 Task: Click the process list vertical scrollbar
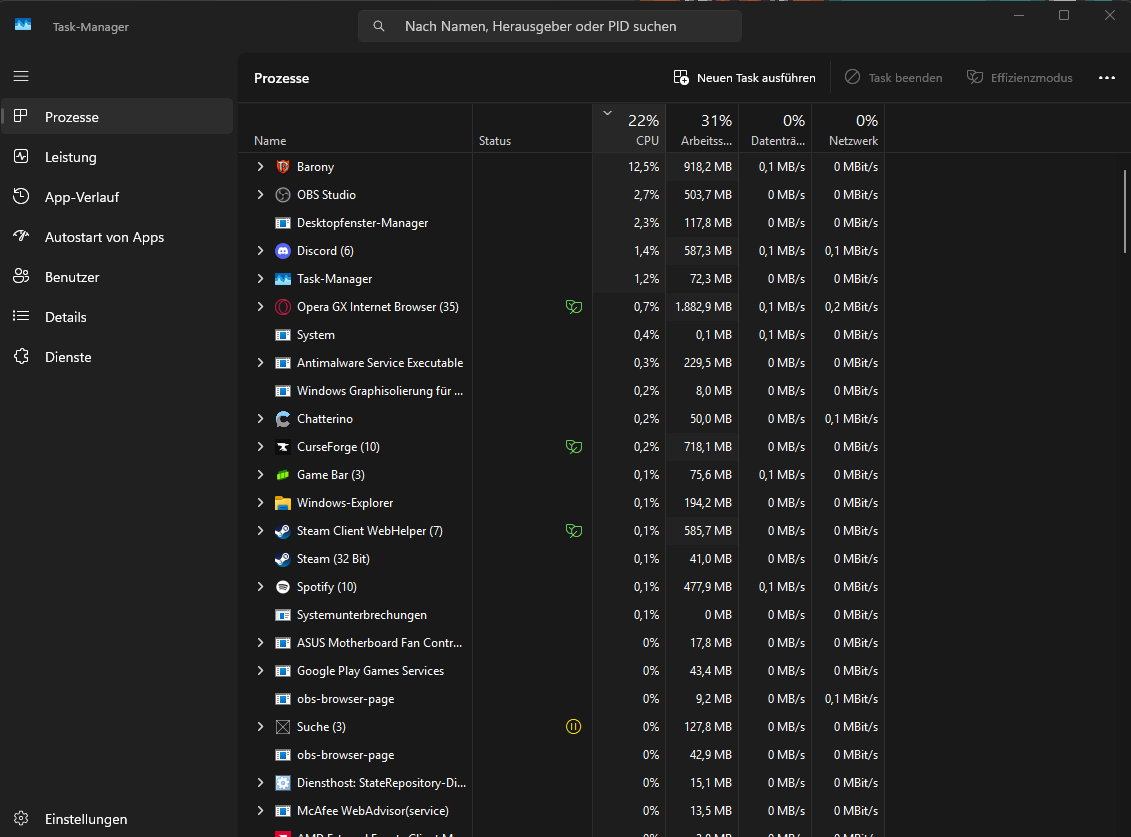coord(1125,212)
